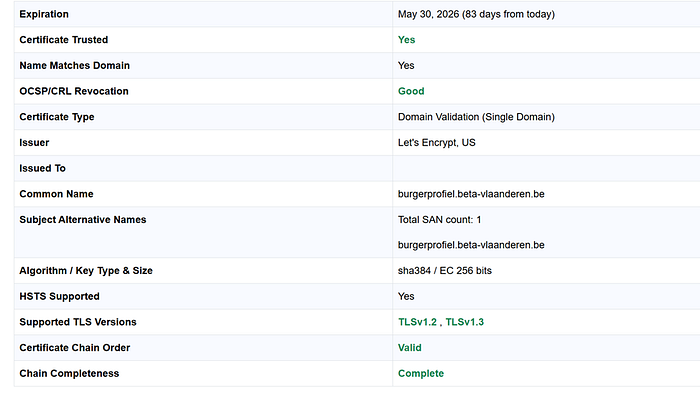The width and height of the screenshot is (700, 393).
Task: Click the green 'Good' revocation status
Action: [x=411, y=91]
